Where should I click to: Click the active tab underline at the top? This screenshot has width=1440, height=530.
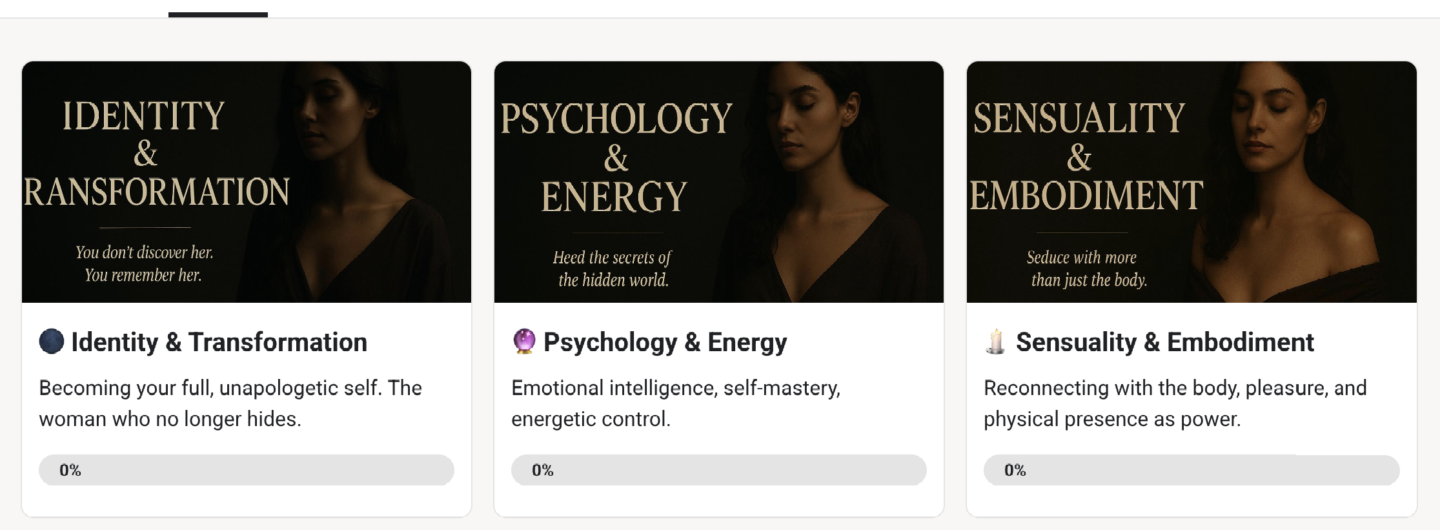pos(218,15)
